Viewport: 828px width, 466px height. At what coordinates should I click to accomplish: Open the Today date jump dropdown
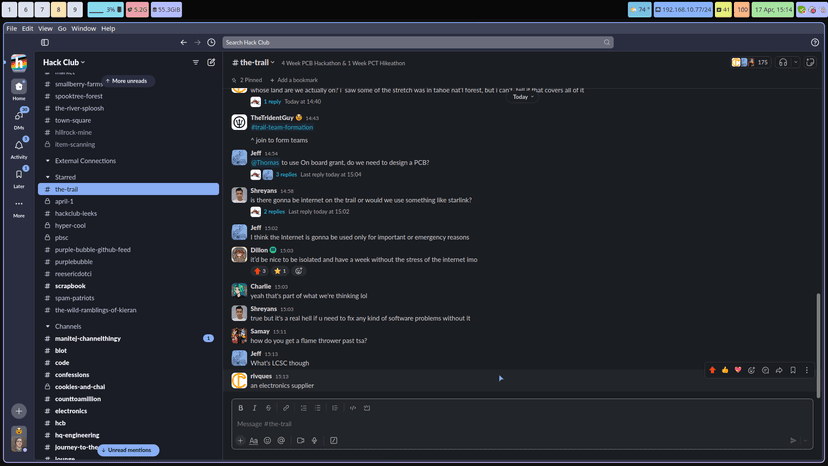click(523, 97)
